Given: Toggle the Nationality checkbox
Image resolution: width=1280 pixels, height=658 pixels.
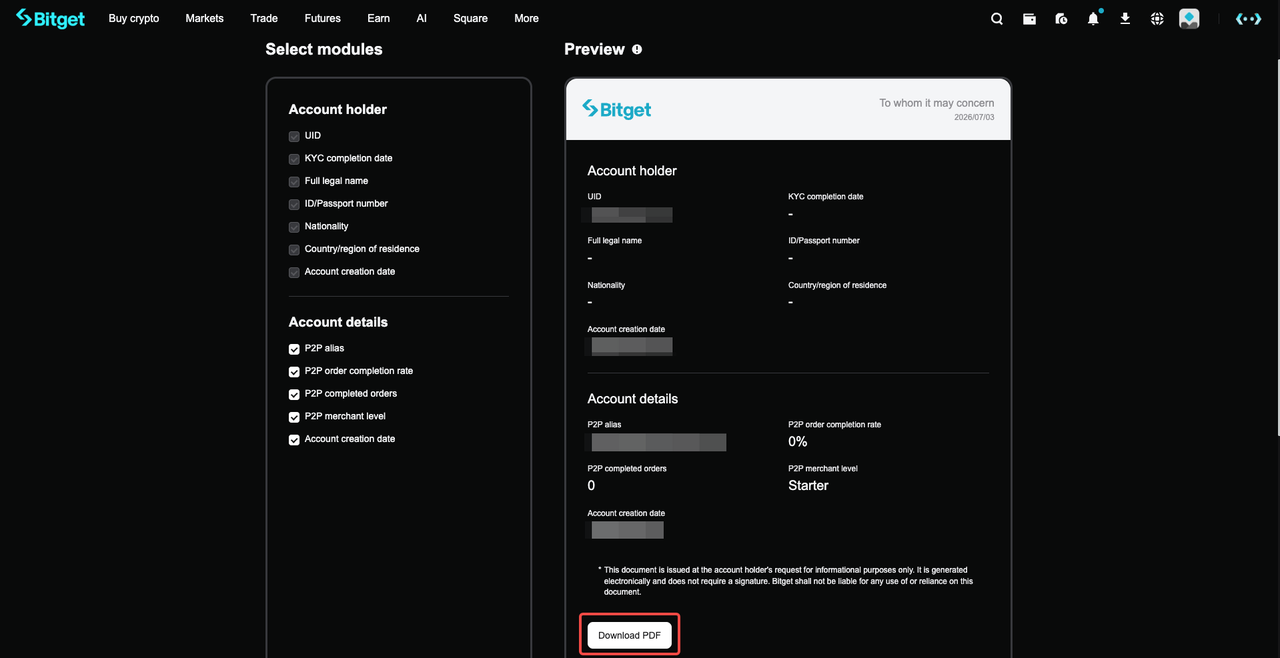Looking at the screenshot, I should tap(294, 227).
